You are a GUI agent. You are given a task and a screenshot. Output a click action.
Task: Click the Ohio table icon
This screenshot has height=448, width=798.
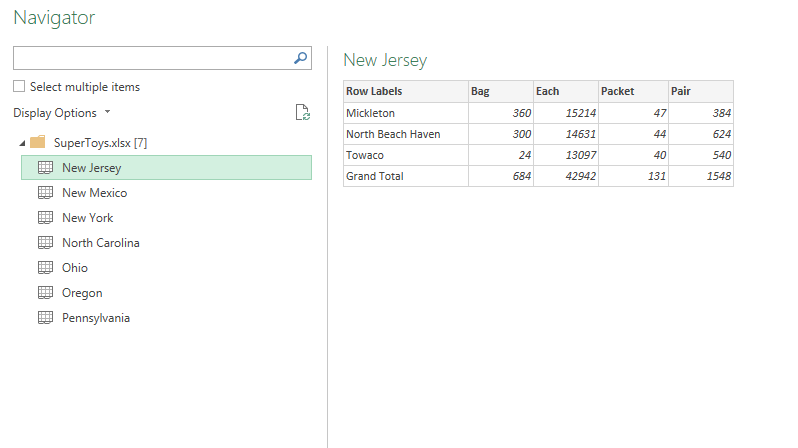coord(45,267)
